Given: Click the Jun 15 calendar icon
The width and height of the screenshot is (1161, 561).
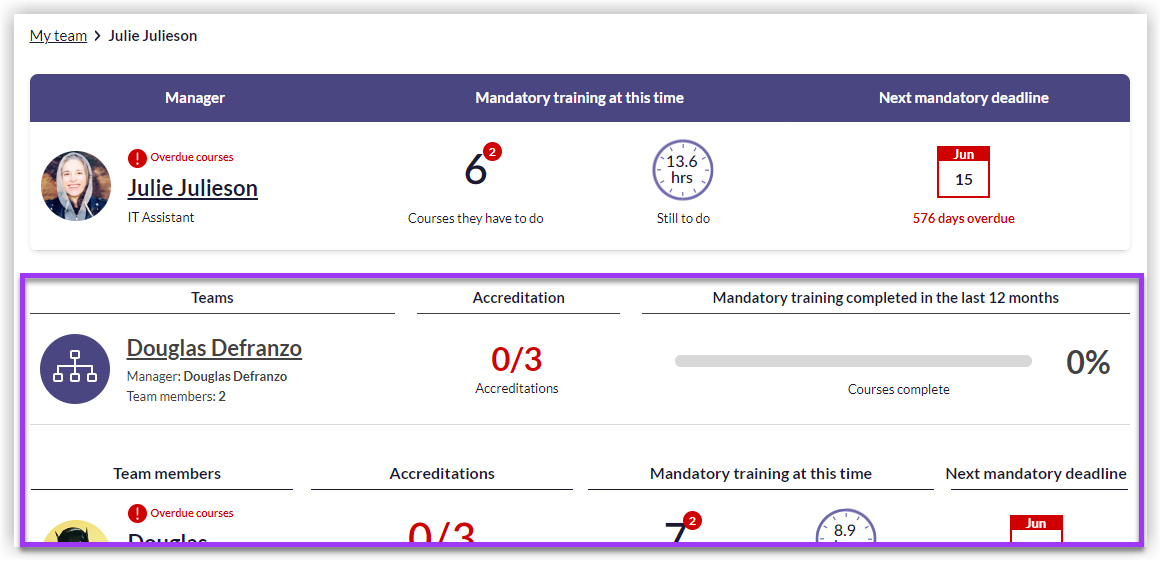Looking at the screenshot, I should pyautogui.click(x=963, y=172).
